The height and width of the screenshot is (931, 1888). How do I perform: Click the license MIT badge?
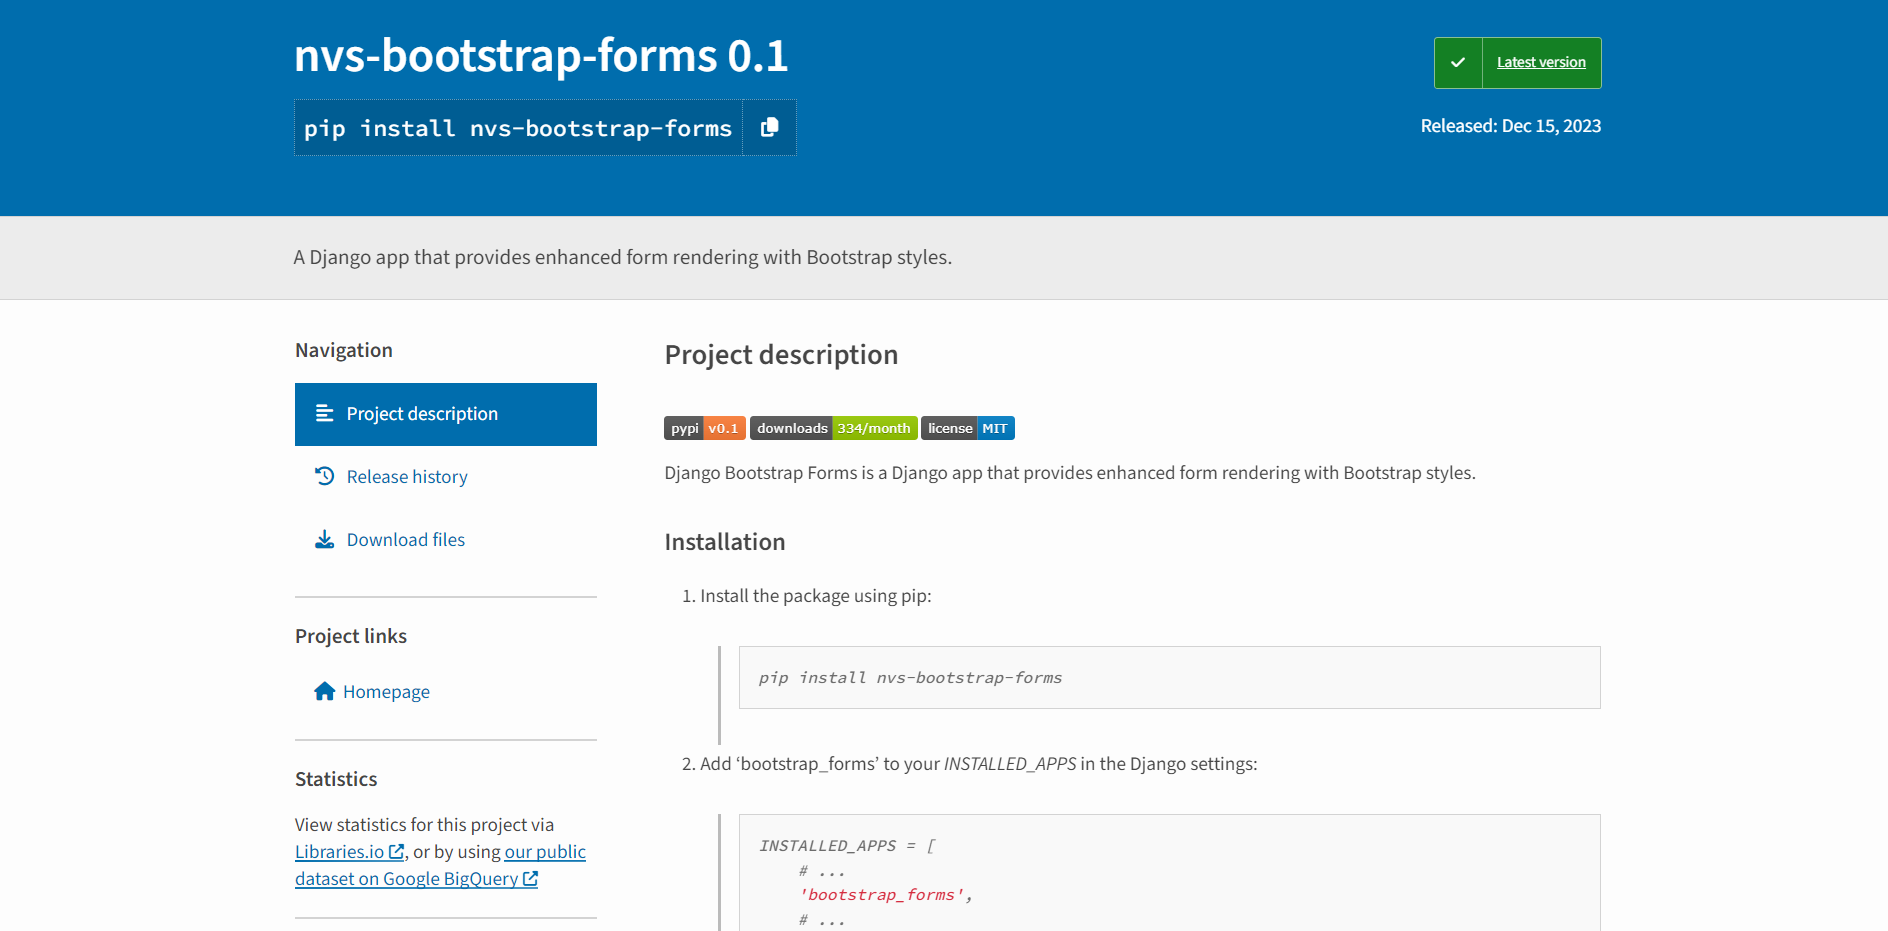tap(968, 428)
